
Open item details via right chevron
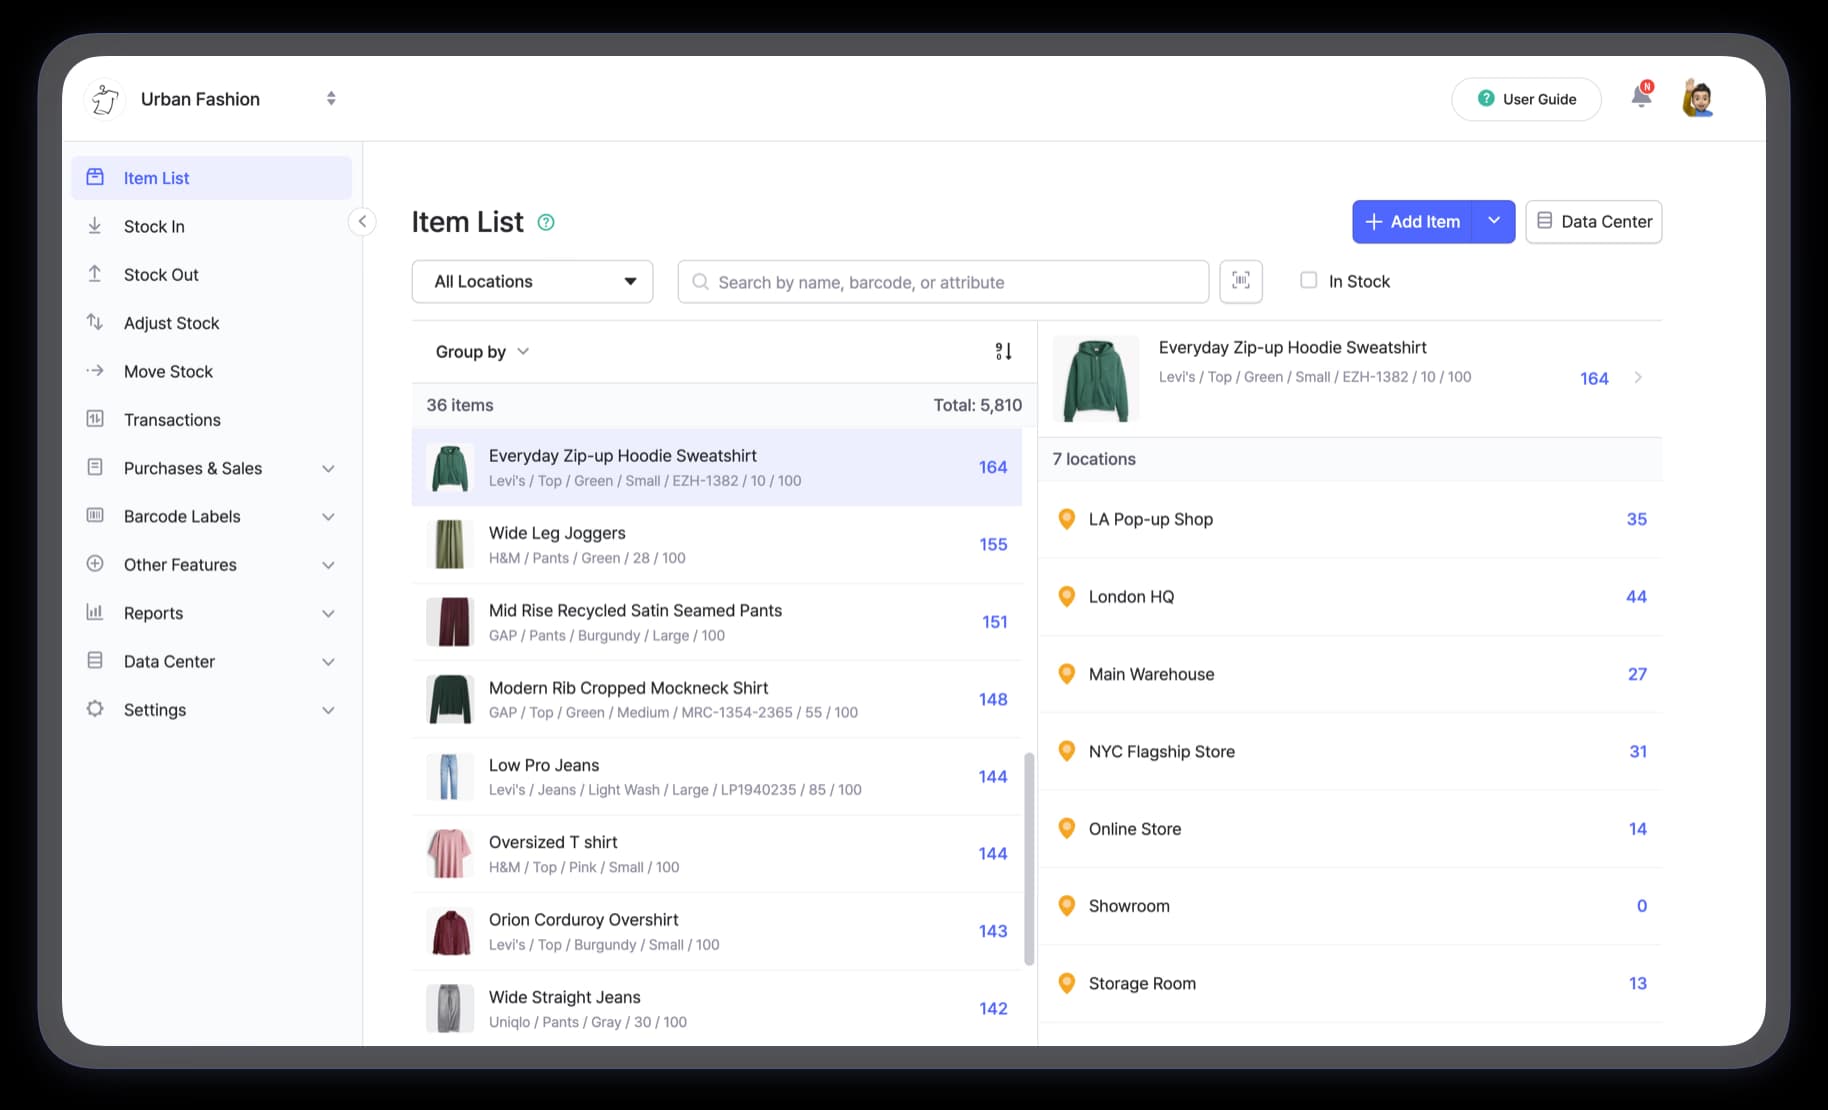[1638, 377]
